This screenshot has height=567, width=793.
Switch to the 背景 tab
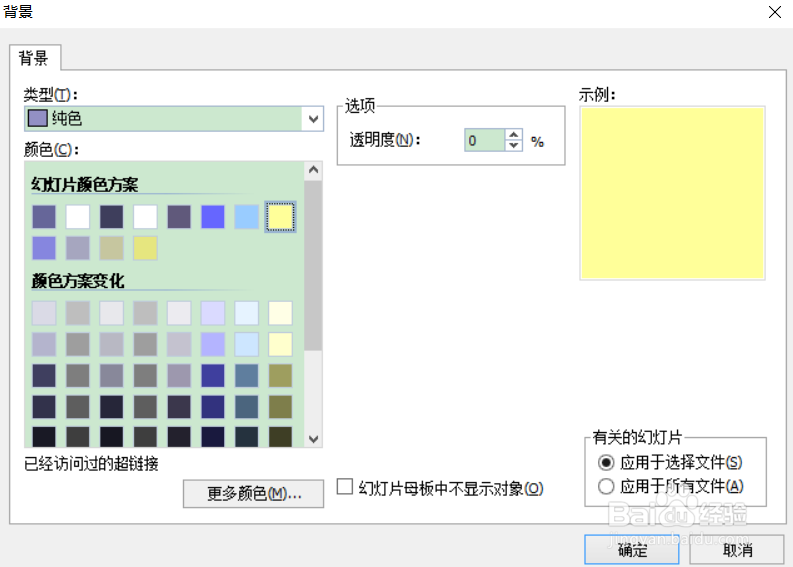[34, 58]
